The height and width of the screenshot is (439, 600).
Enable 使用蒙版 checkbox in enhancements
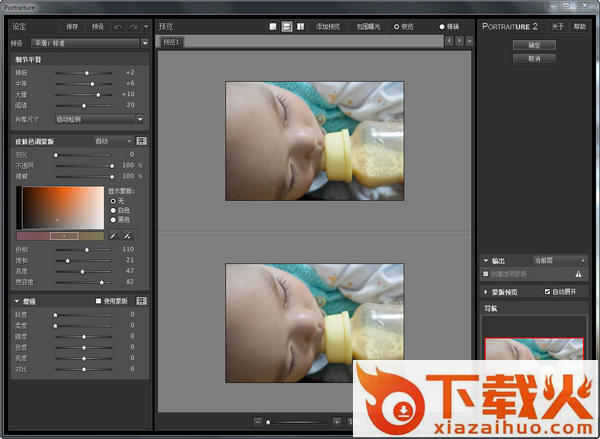coord(98,300)
